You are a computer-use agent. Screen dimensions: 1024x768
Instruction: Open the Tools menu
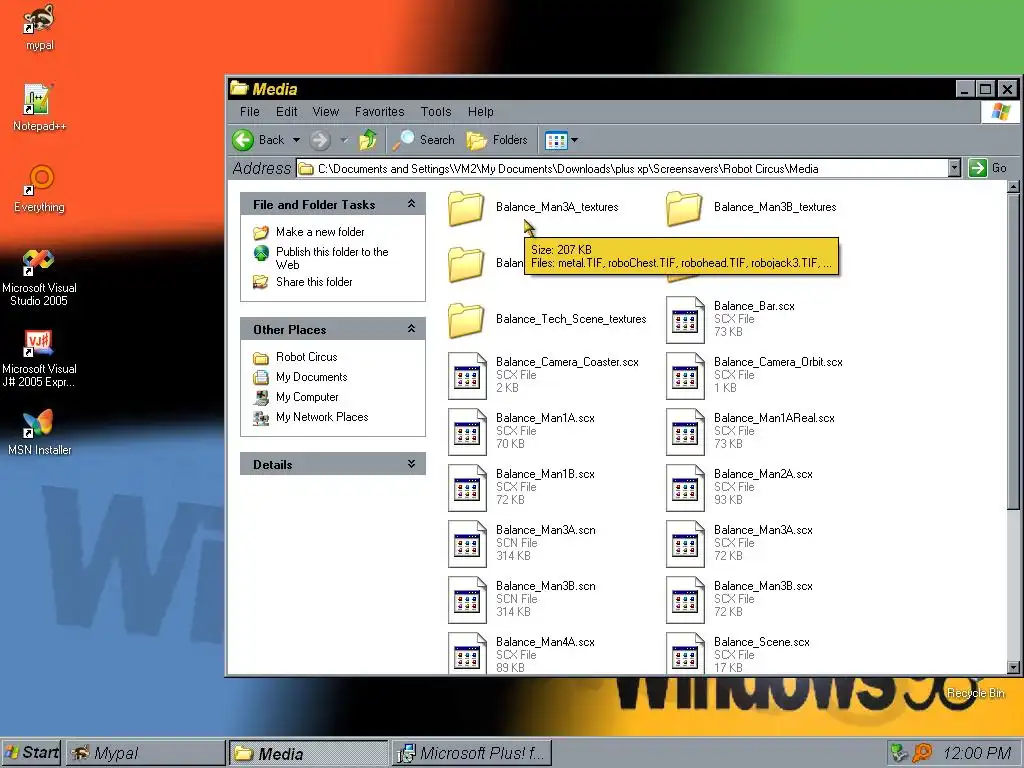(x=436, y=112)
